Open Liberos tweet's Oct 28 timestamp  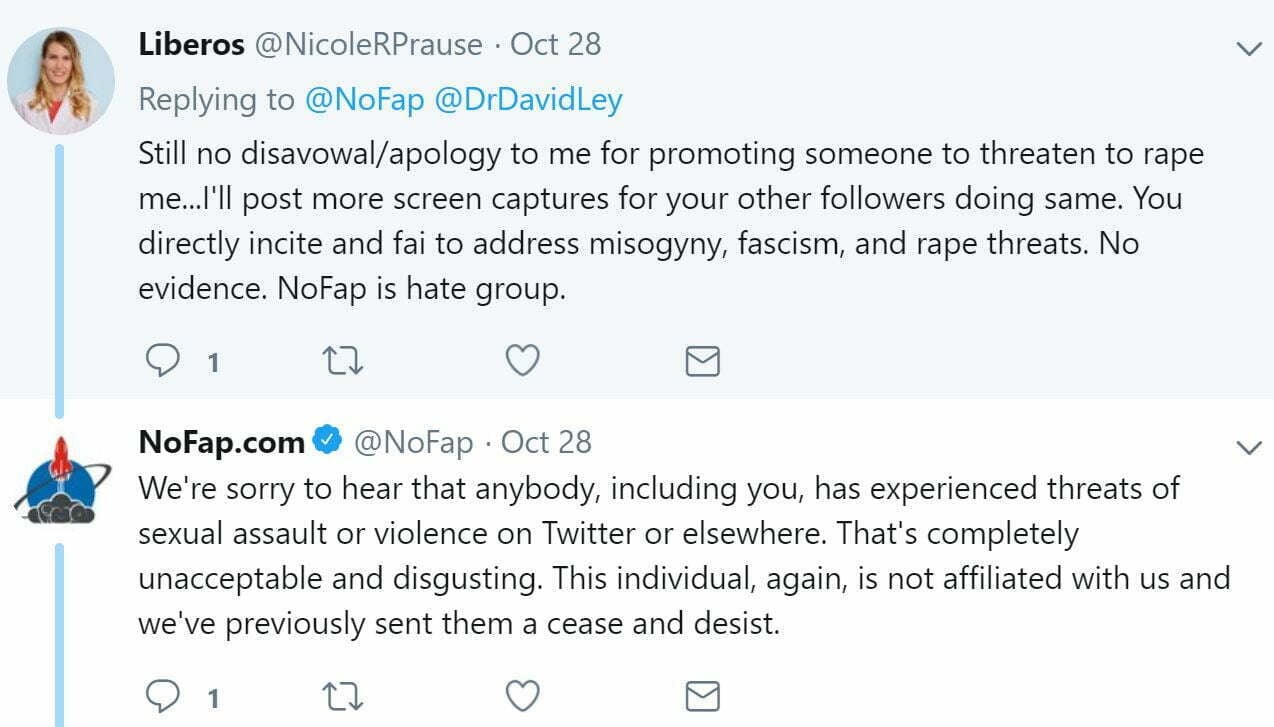(556, 45)
